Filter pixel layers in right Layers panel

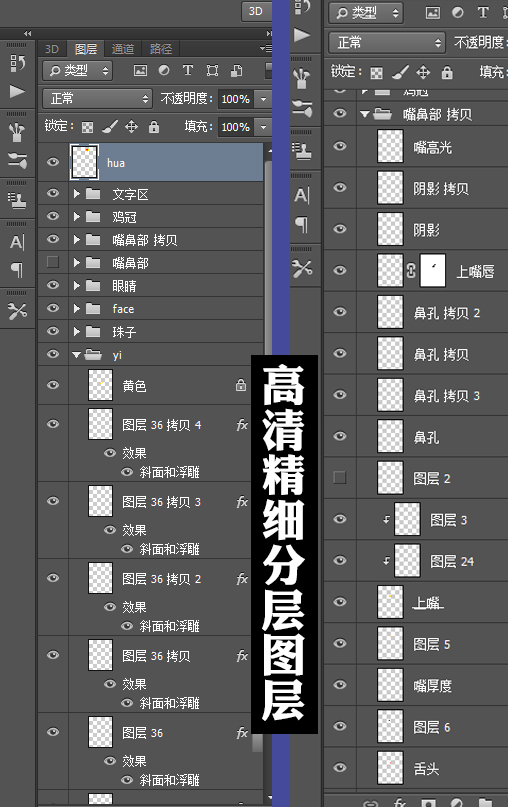433,13
